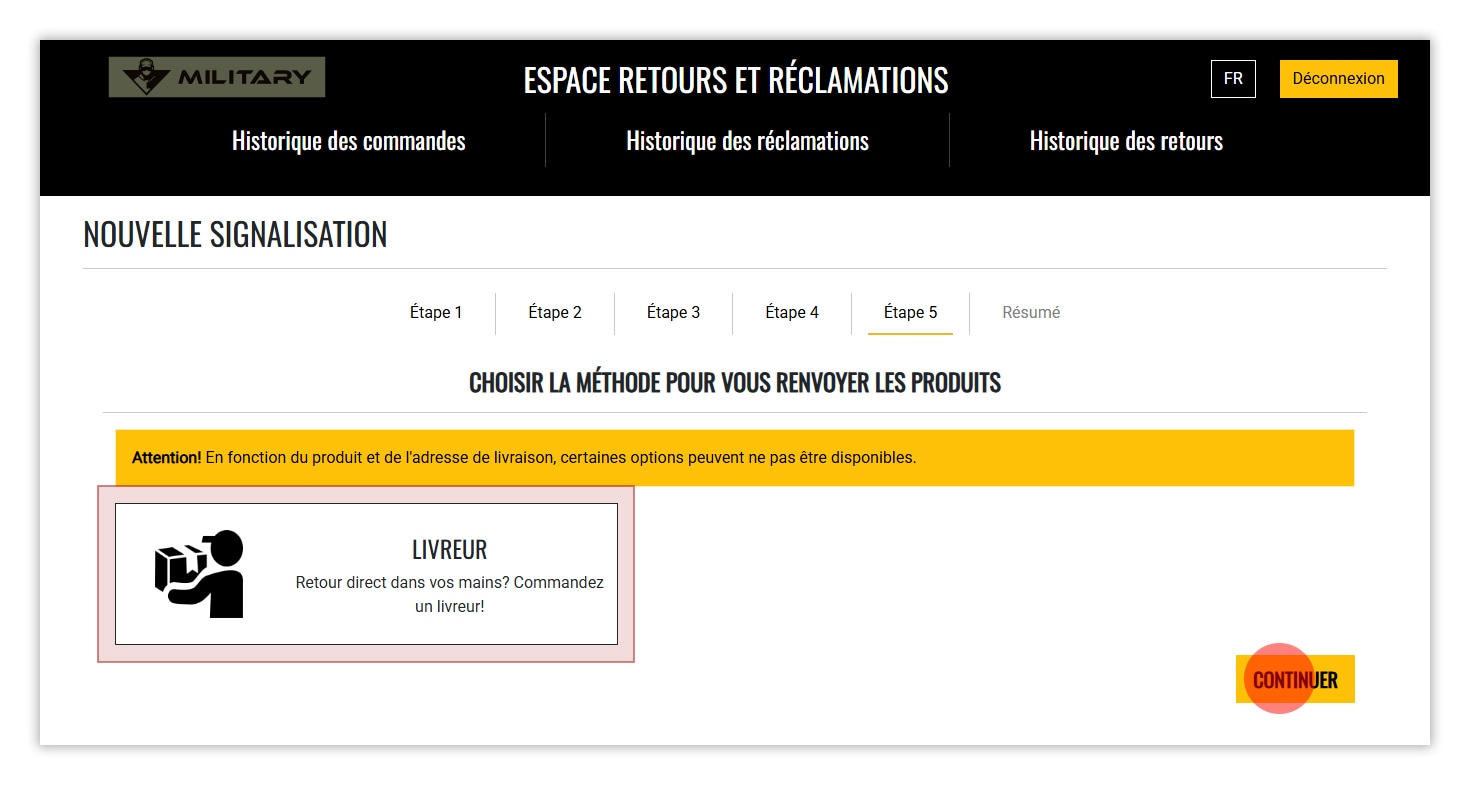Click the Nouvelle Signalisation heading

[235, 235]
